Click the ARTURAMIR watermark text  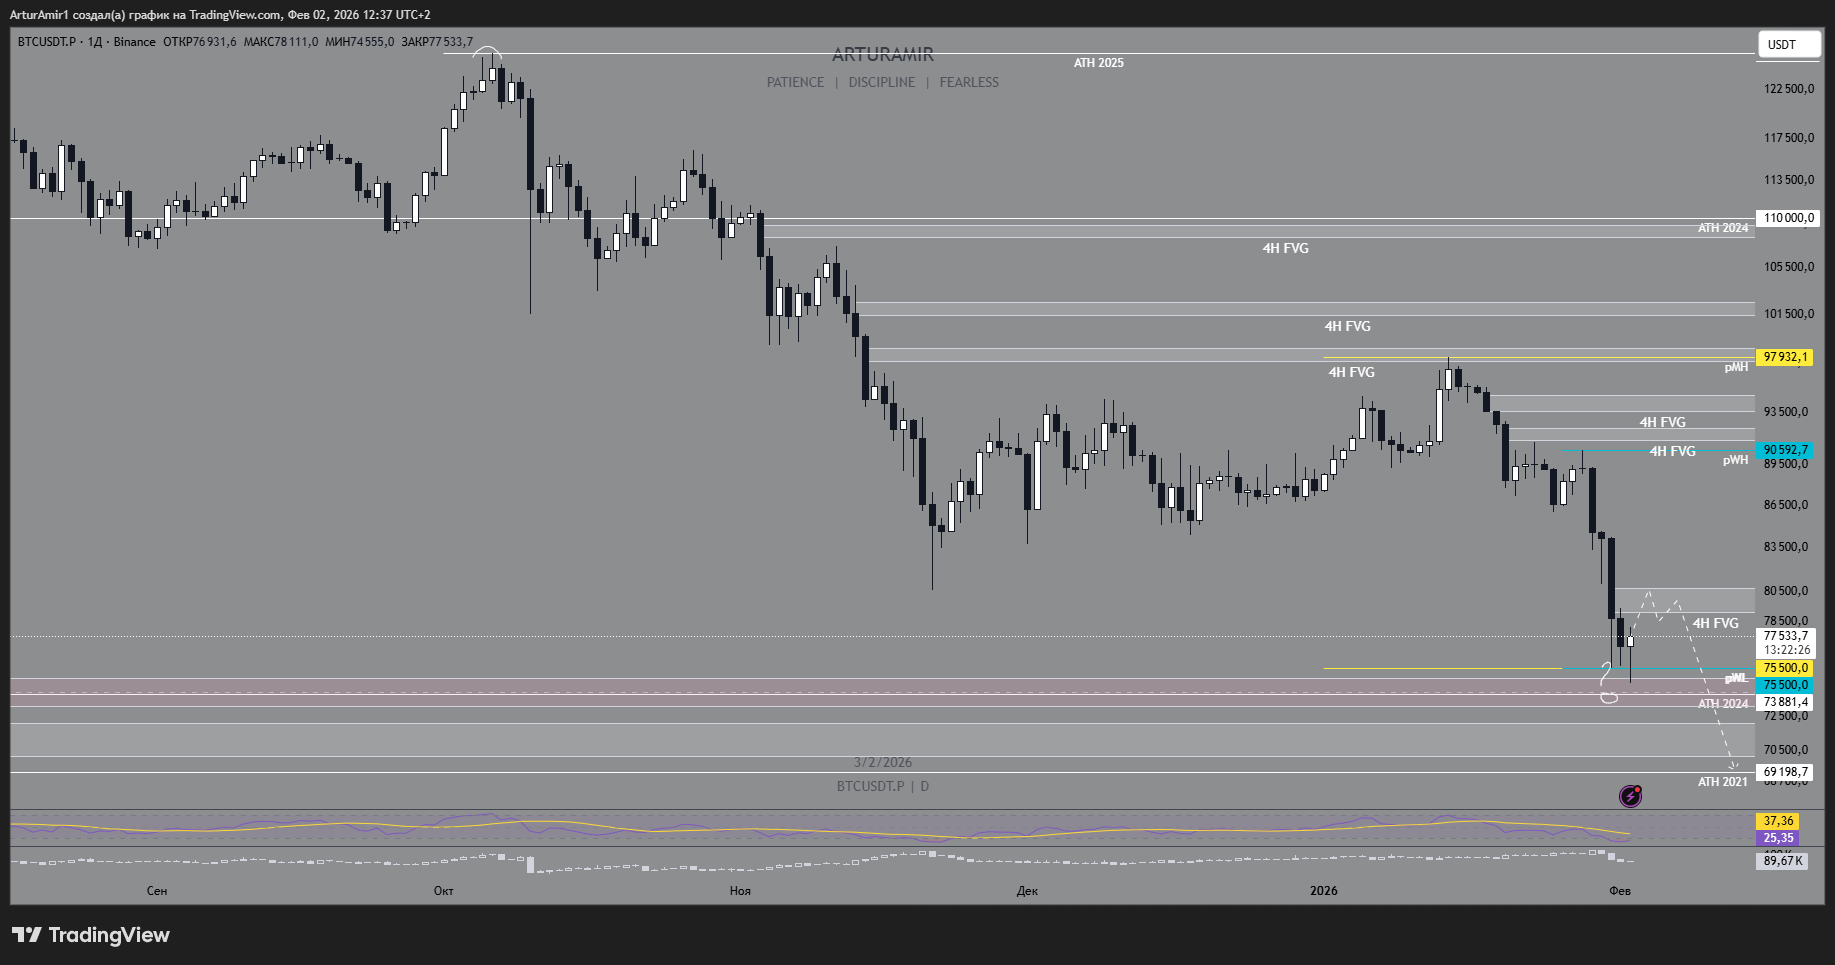pyautogui.click(x=883, y=55)
